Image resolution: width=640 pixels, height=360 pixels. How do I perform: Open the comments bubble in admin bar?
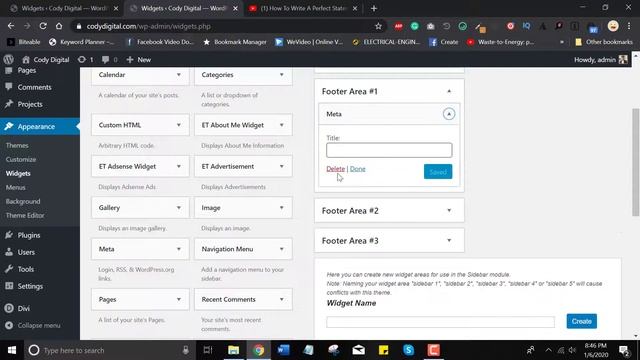tap(109, 60)
